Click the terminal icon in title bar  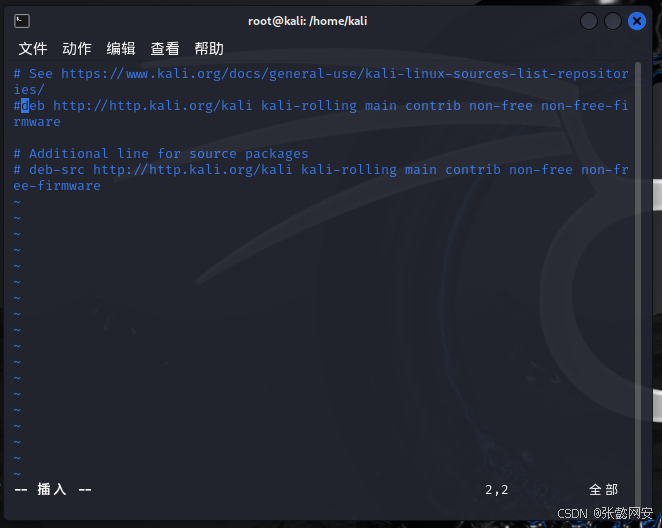(x=22, y=21)
